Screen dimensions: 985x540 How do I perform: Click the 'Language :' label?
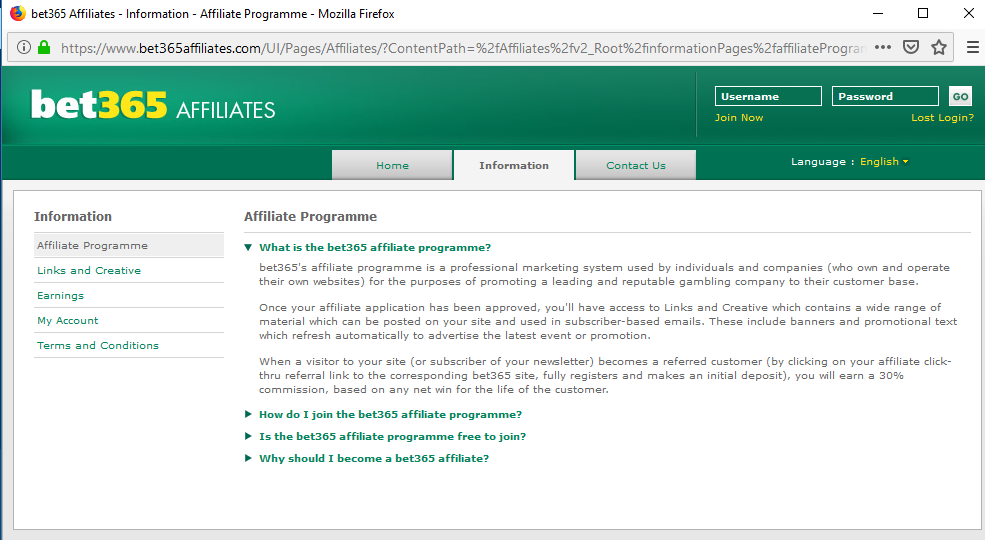pyautogui.click(x=822, y=161)
